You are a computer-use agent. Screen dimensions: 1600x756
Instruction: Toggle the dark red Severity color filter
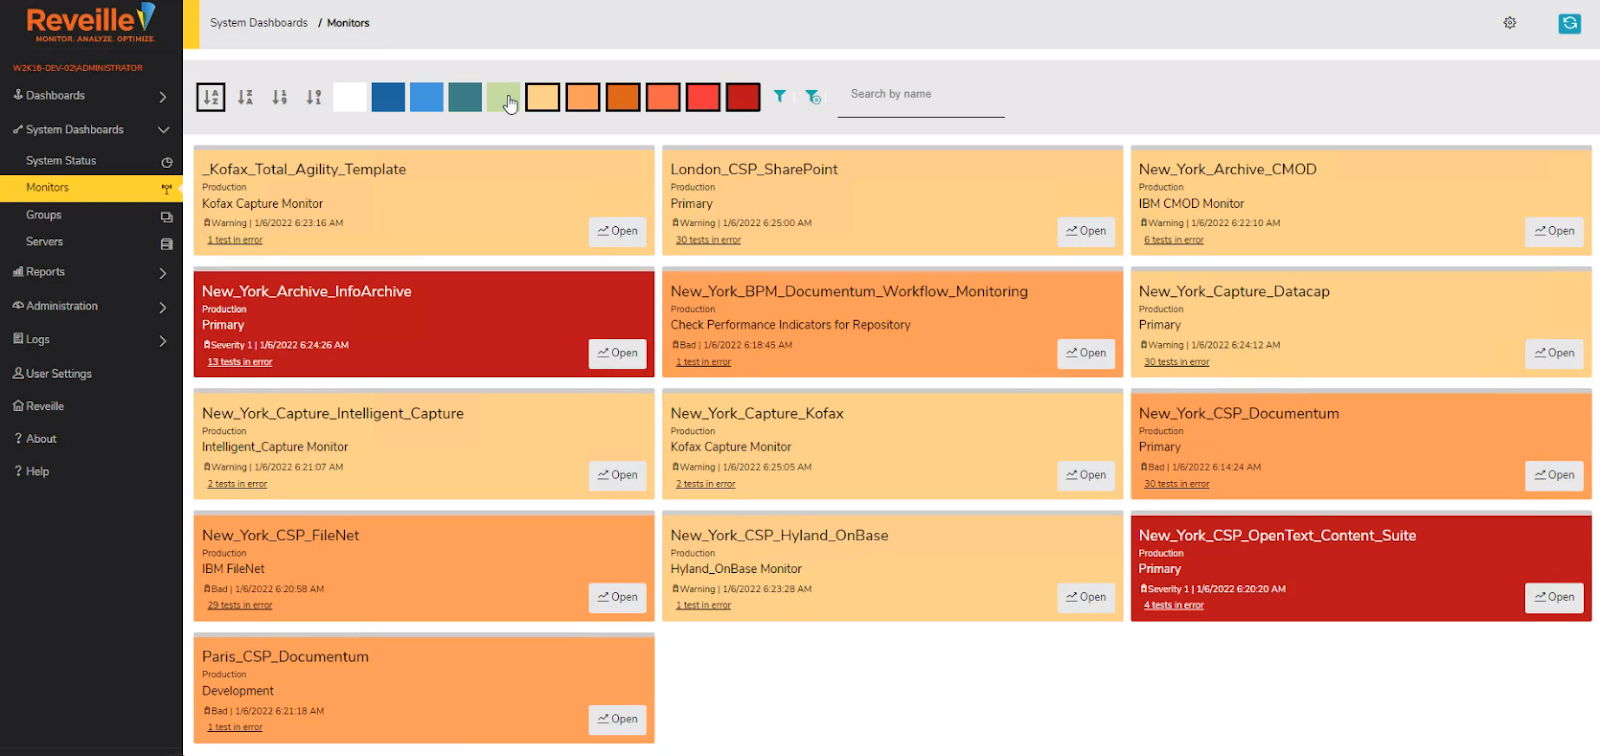click(x=743, y=97)
